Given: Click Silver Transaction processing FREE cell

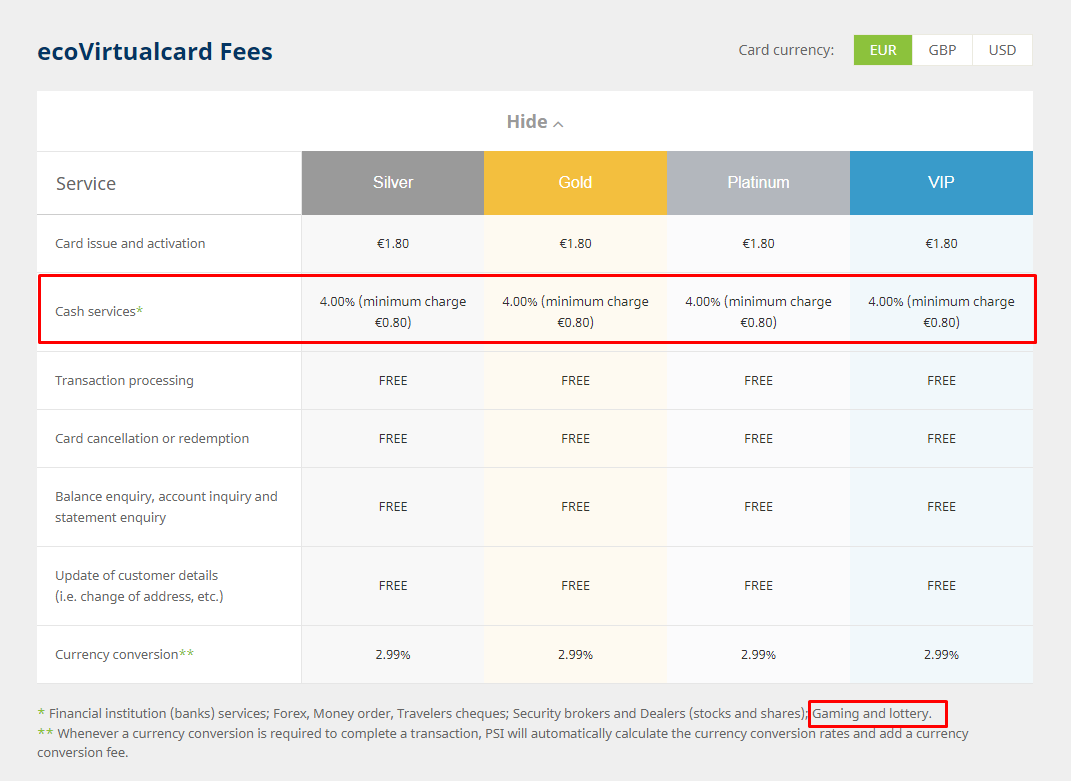Looking at the screenshot, I should click(393, 381).
